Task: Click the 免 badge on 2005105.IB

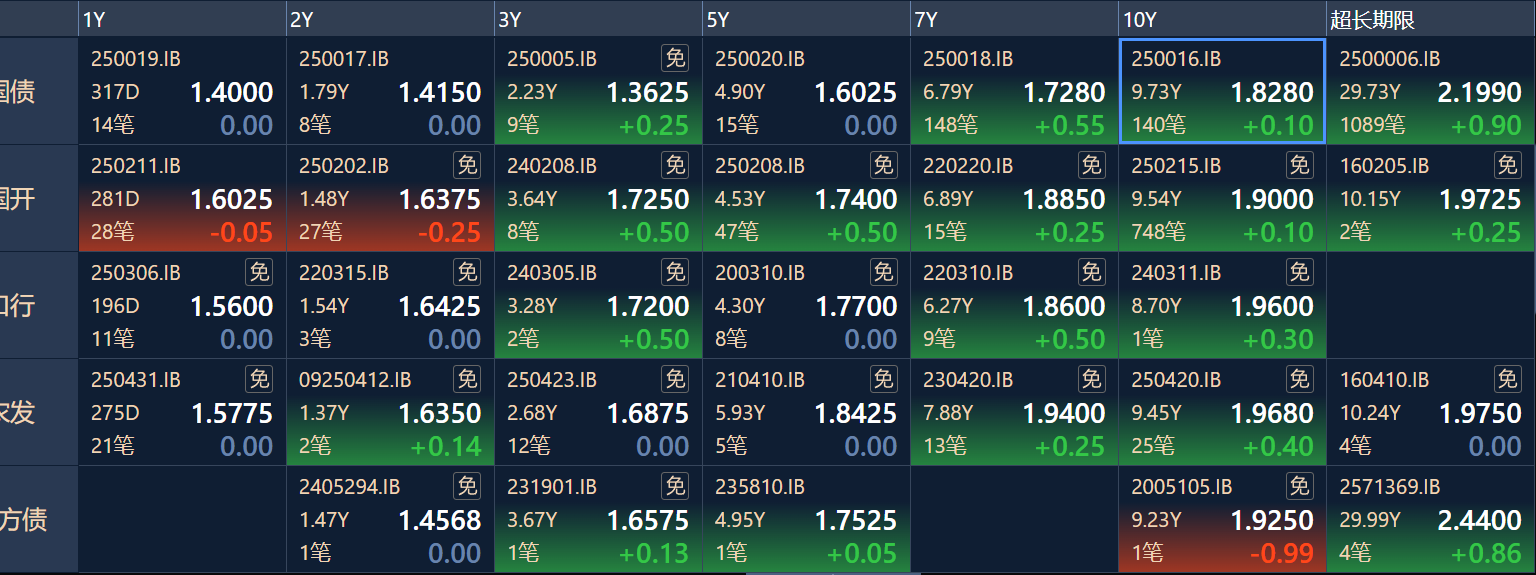Action: tap(1300, 486)
